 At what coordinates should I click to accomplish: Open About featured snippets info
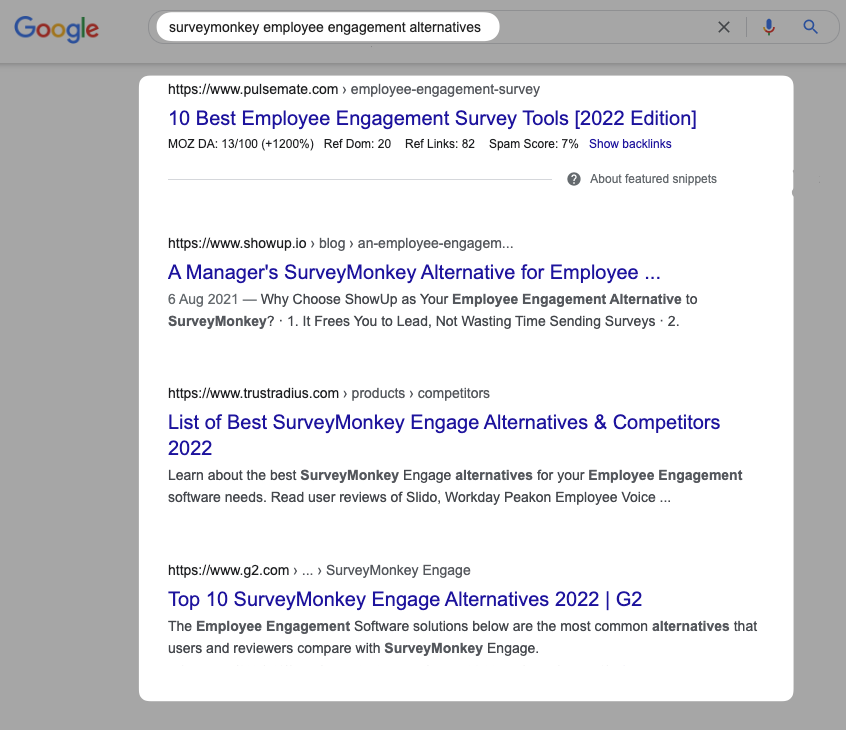(653, 179)
